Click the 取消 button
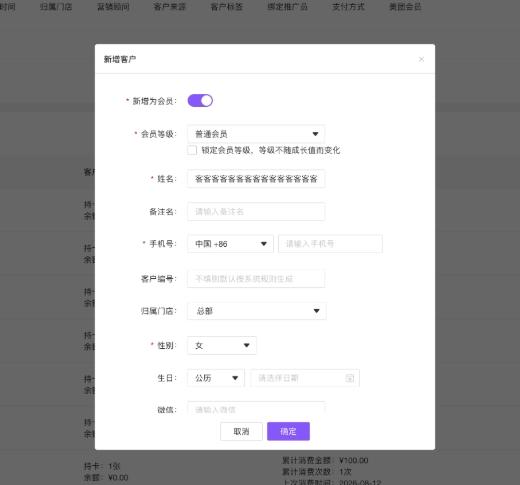The width and height of the screenshot is (520, 485). tap(241, 431)
